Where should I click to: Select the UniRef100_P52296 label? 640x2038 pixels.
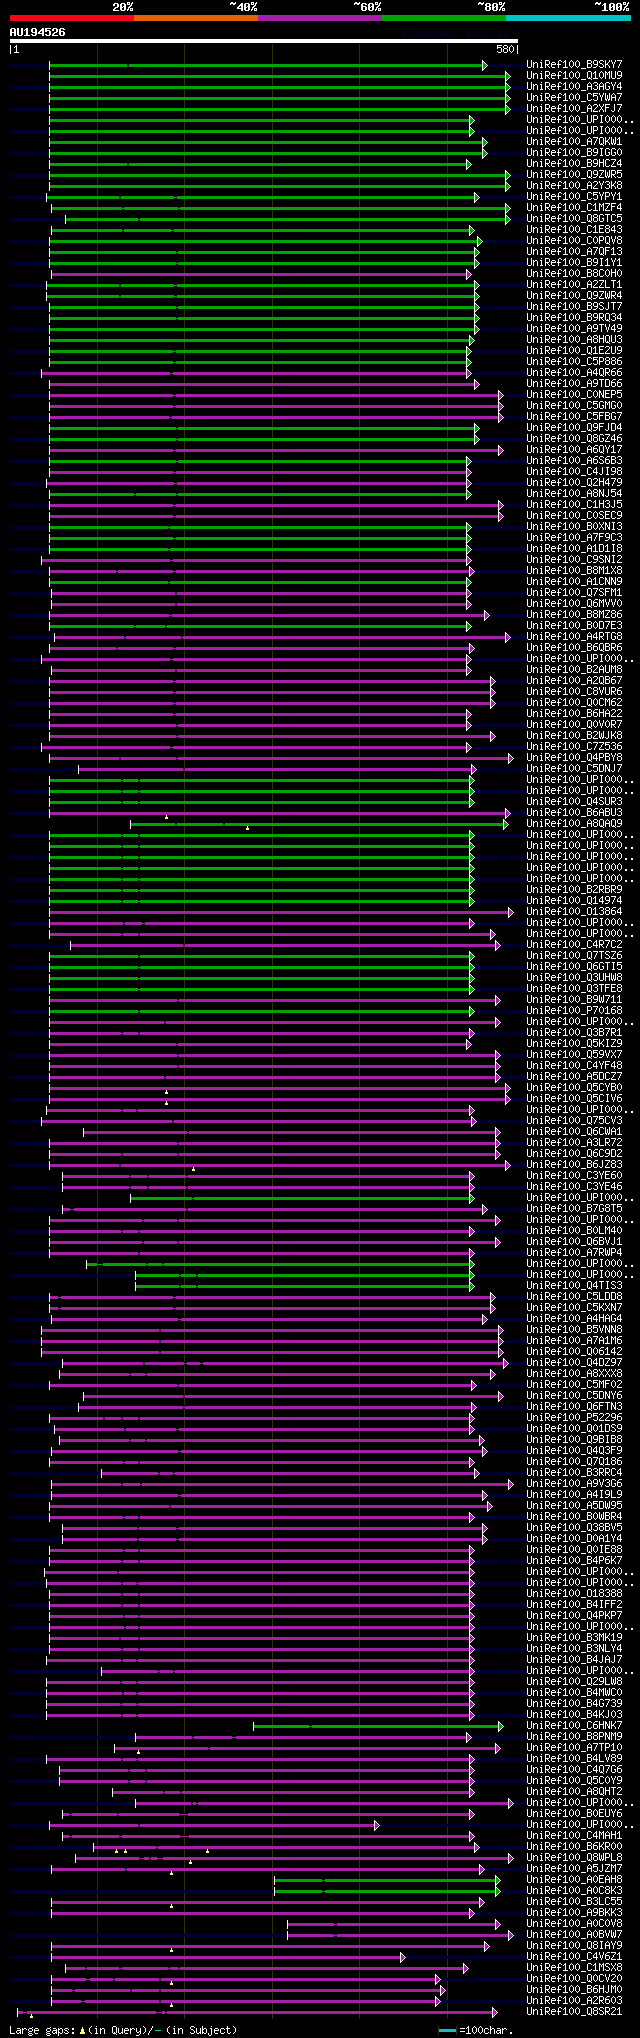[x=574, y=1417]
